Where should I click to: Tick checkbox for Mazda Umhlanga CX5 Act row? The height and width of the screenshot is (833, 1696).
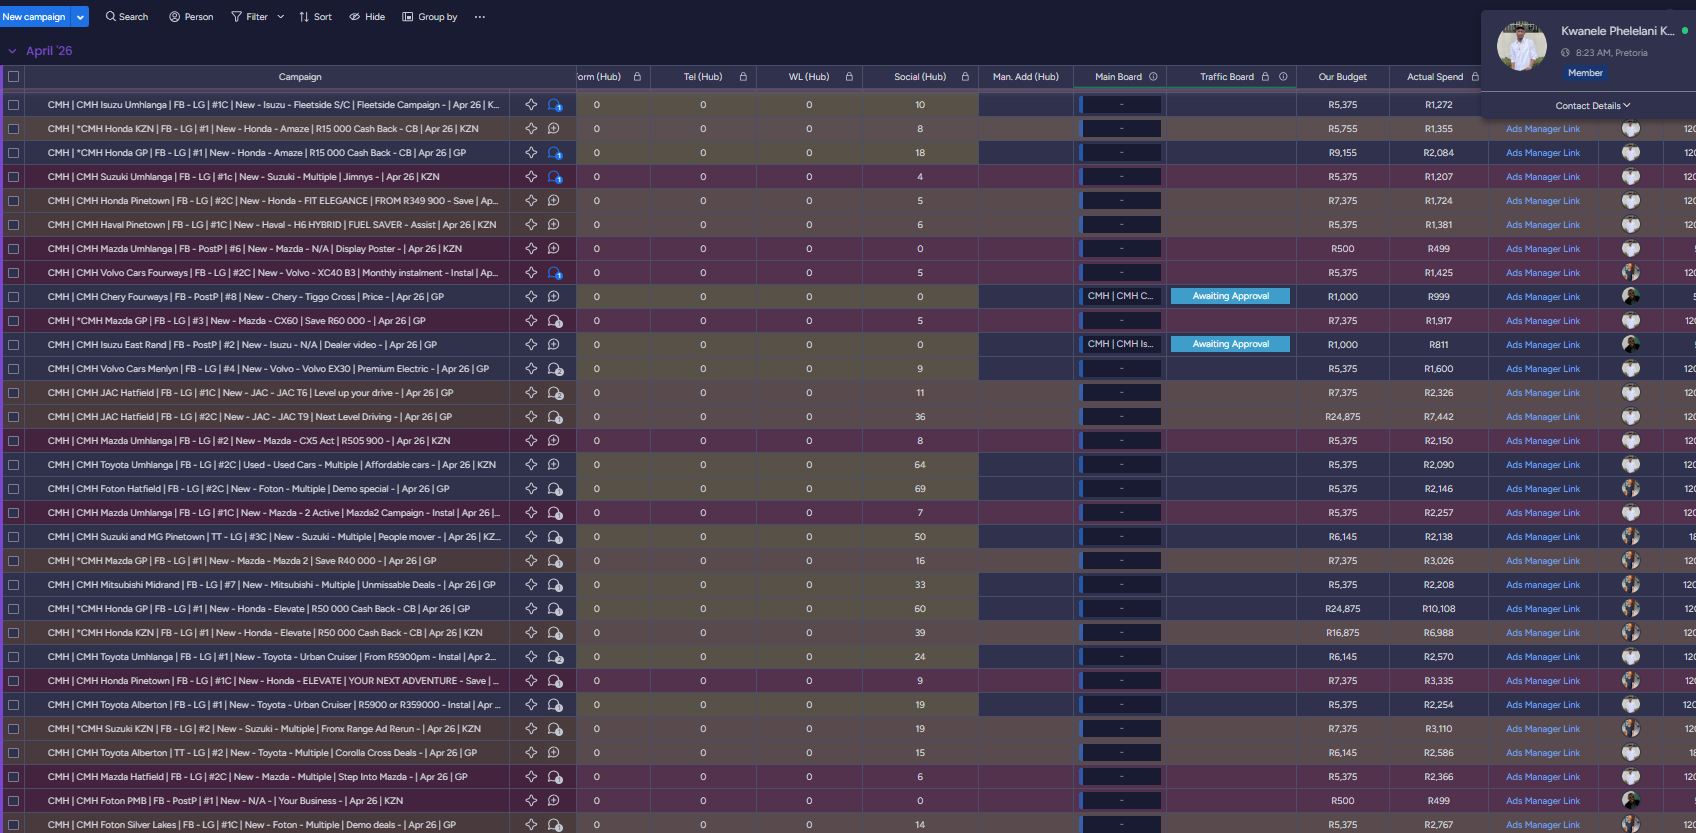point(13,441)
